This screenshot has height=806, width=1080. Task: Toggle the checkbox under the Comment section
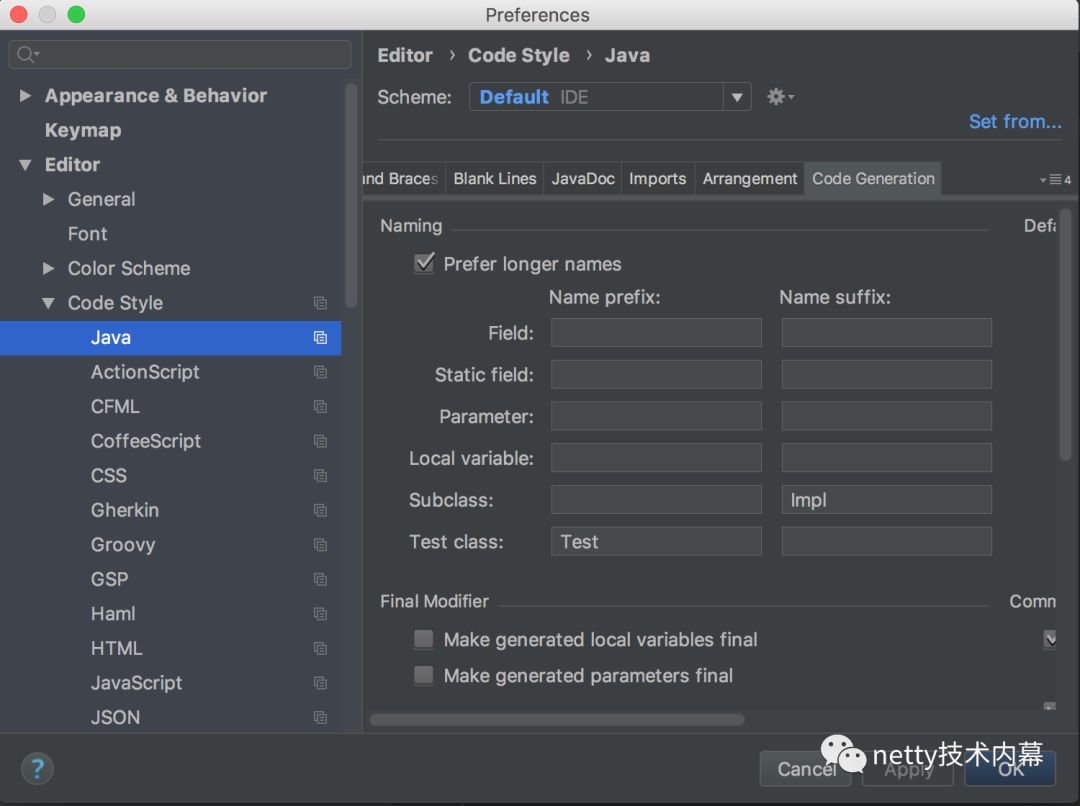pos(1050,639)
